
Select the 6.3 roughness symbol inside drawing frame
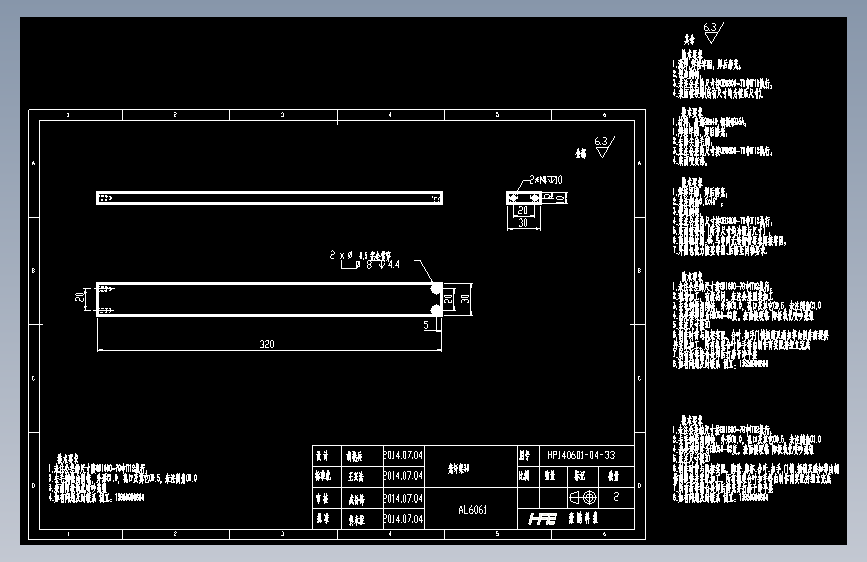click(604, 147)
